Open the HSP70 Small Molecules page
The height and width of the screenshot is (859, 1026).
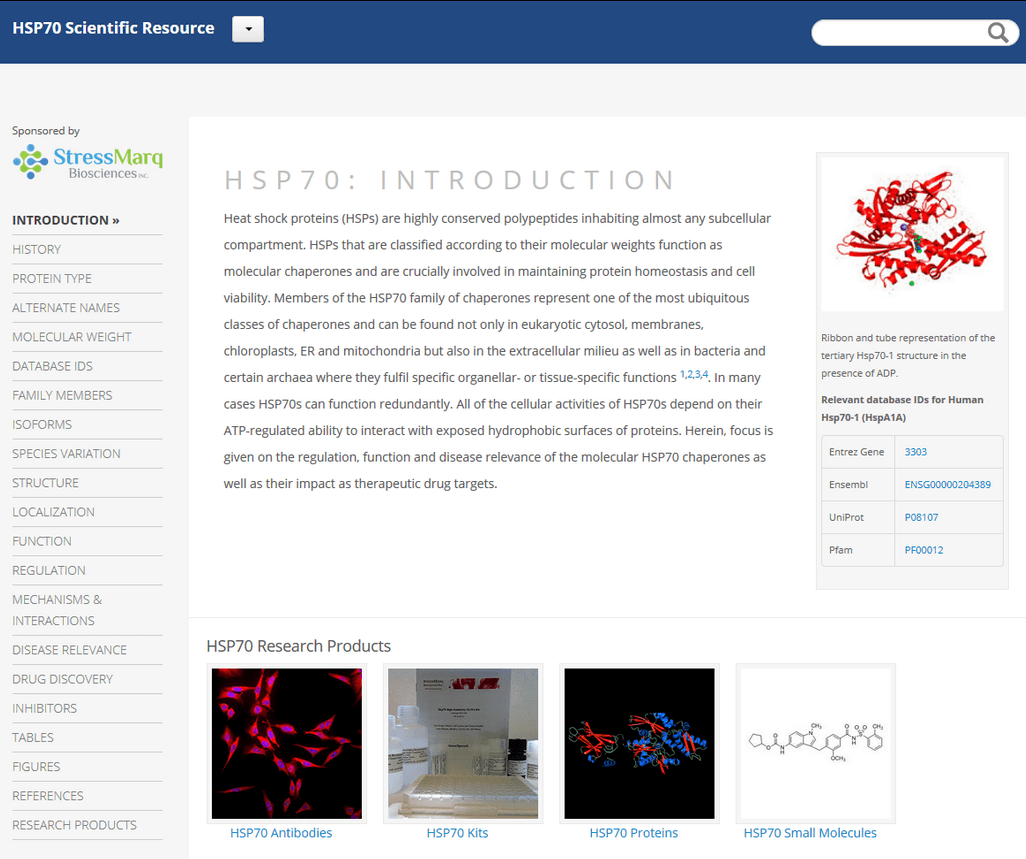pos(810,832)
